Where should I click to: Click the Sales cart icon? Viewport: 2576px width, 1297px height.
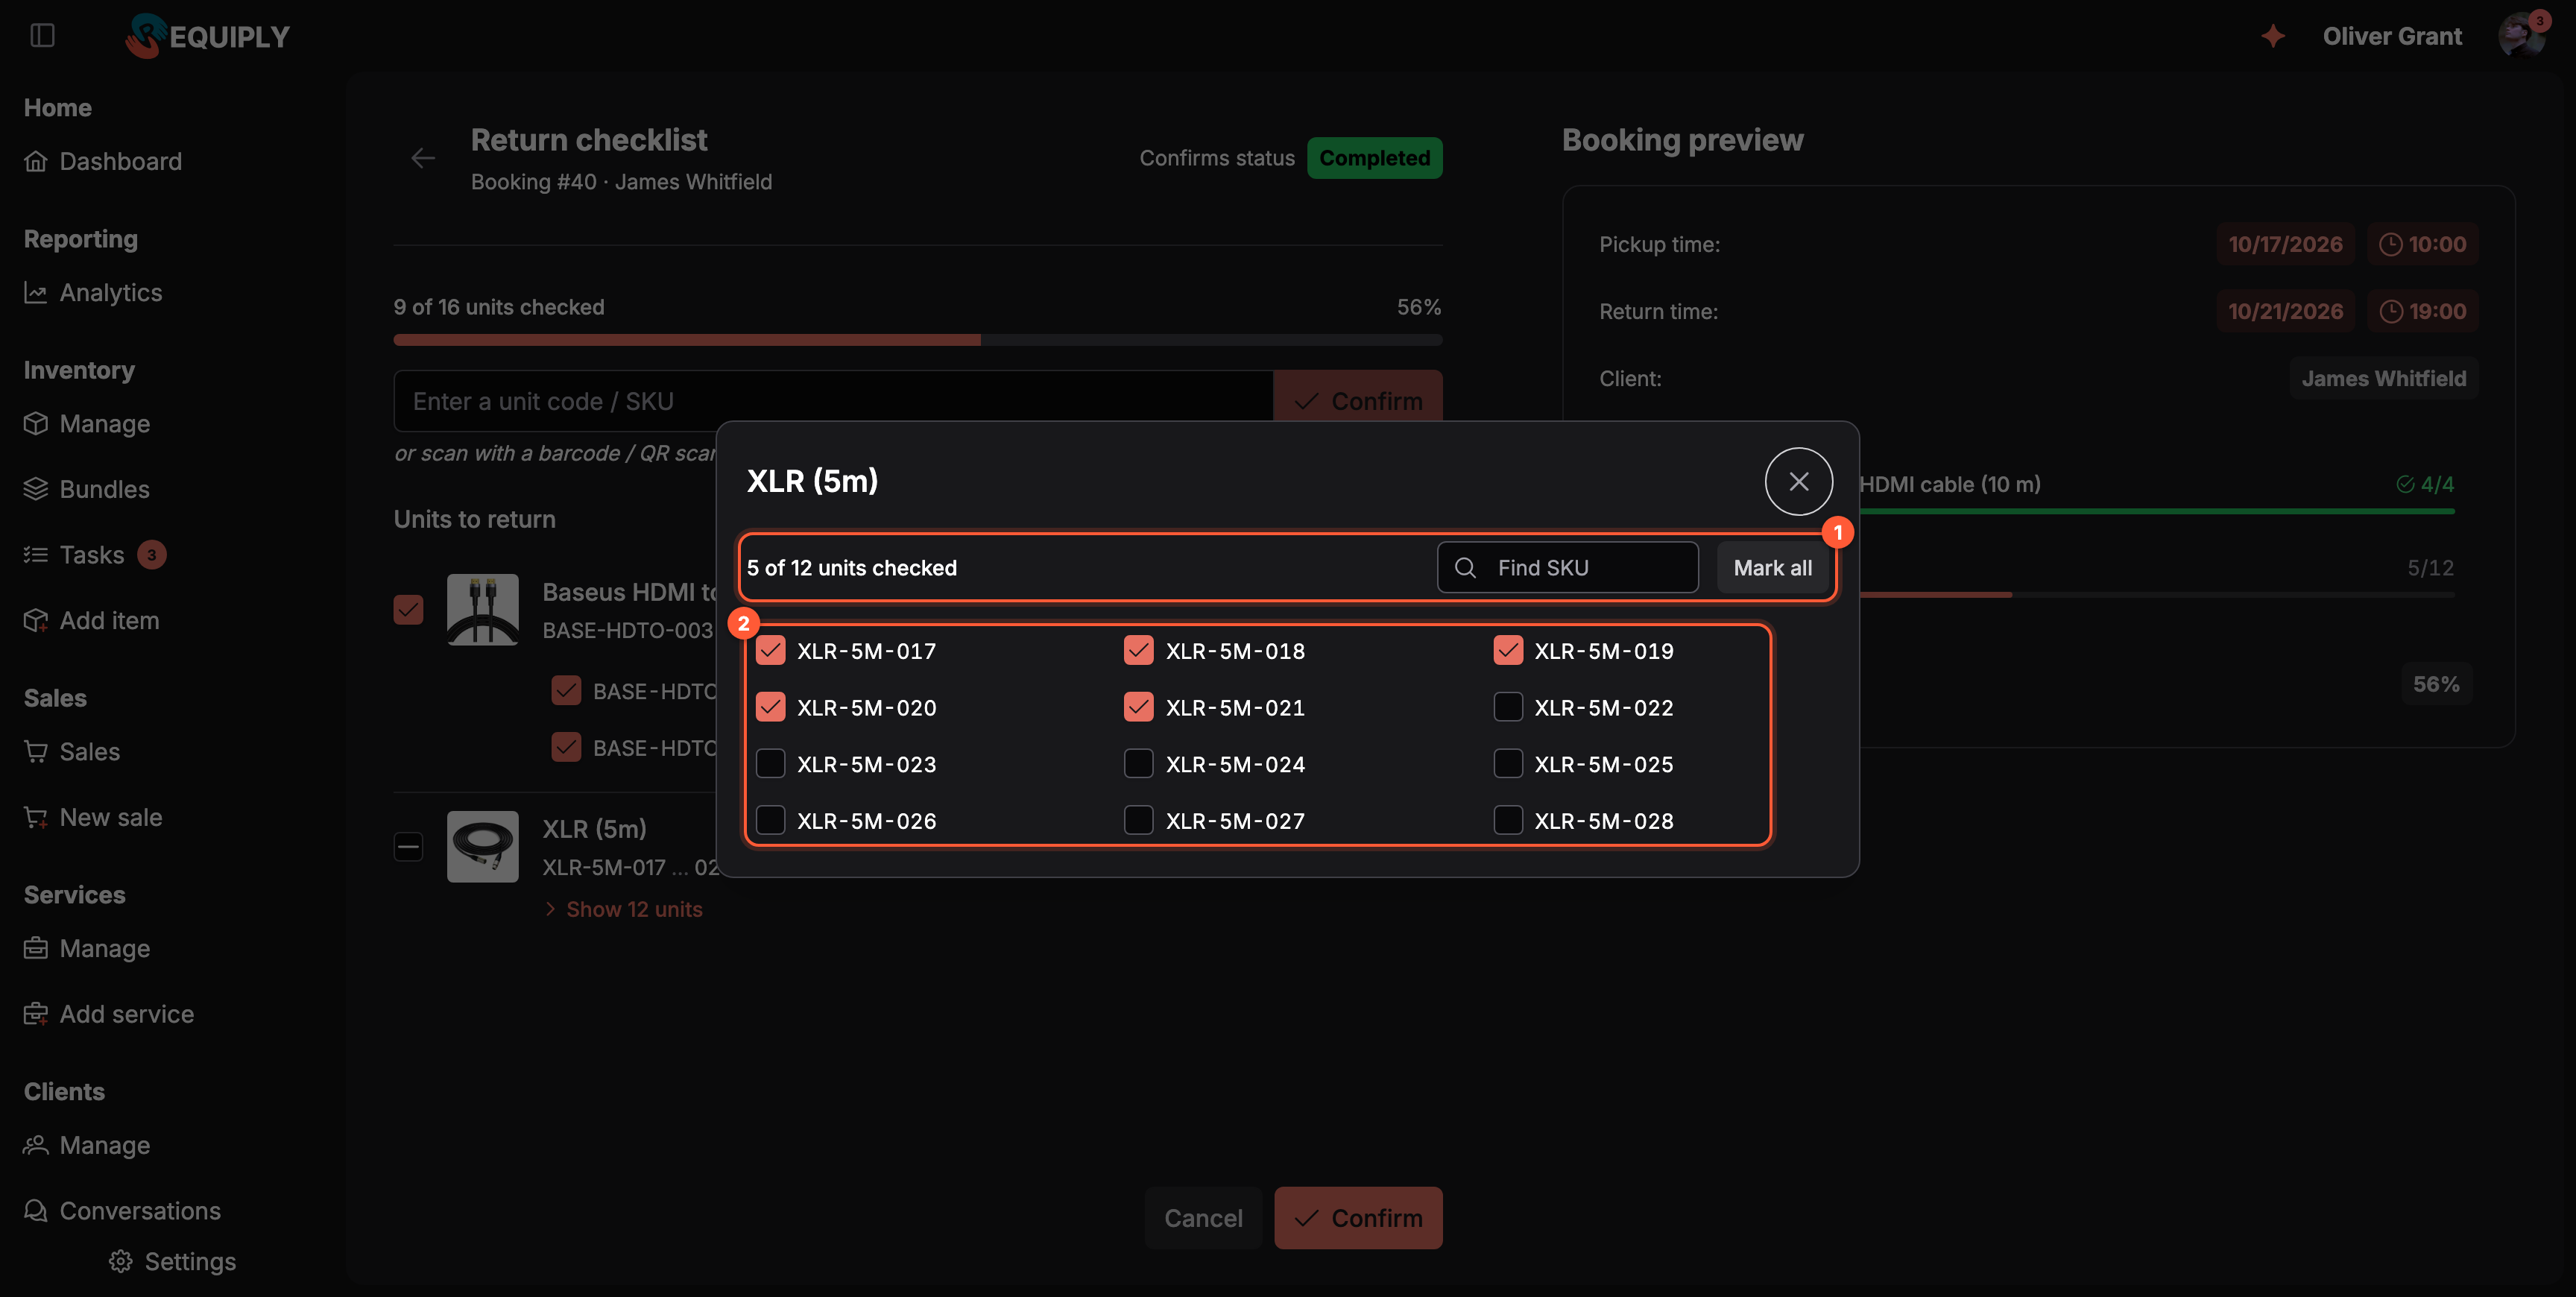pos(36,752)
